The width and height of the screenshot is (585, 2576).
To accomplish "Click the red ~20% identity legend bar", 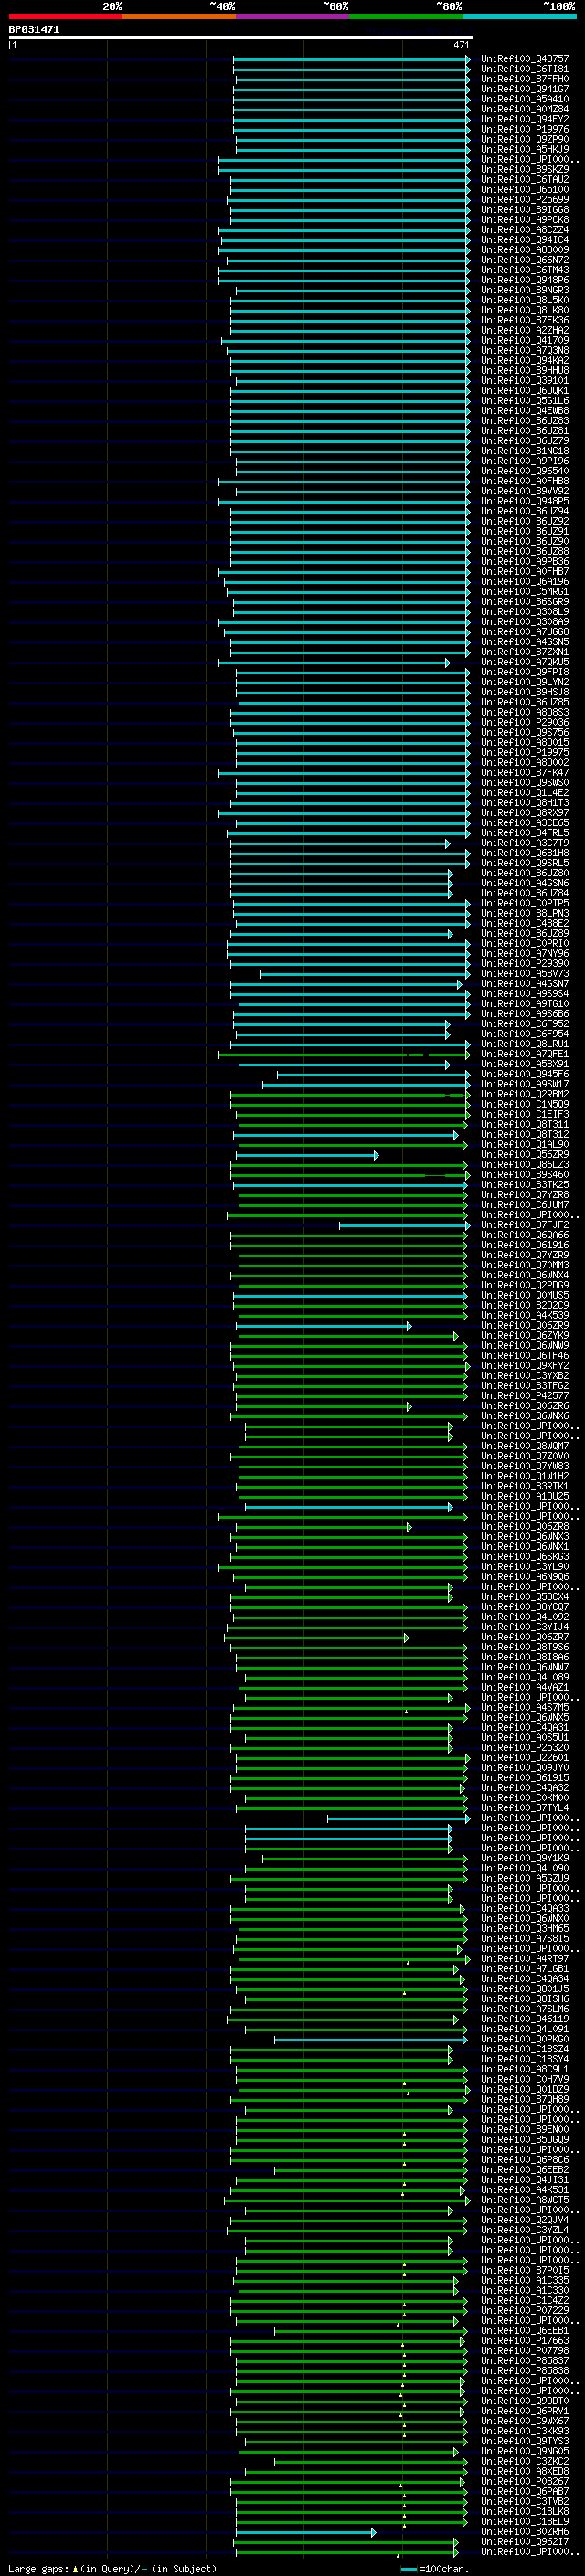I will 65,16.
